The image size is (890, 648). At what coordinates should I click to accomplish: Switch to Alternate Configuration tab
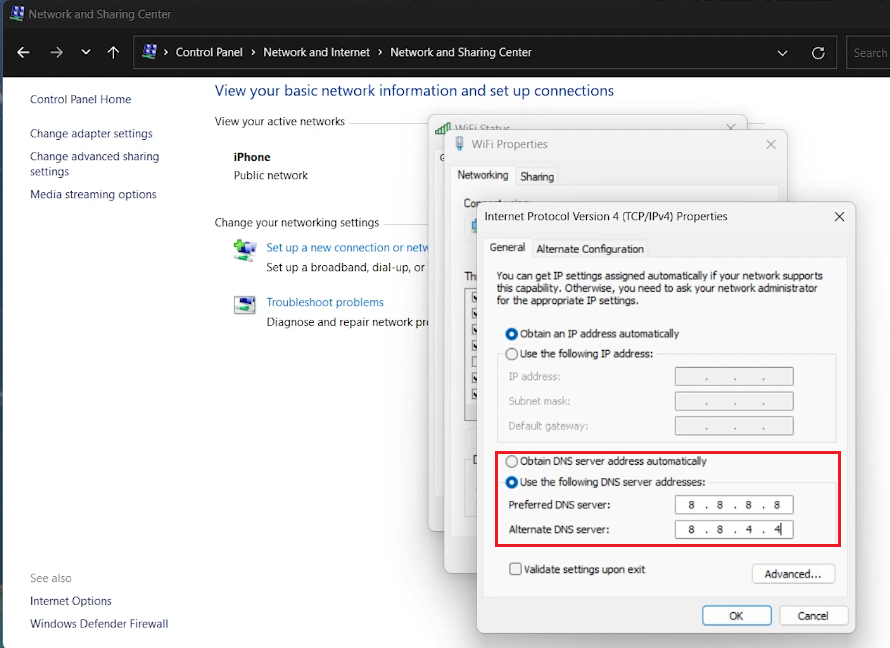tap(590, 249)
